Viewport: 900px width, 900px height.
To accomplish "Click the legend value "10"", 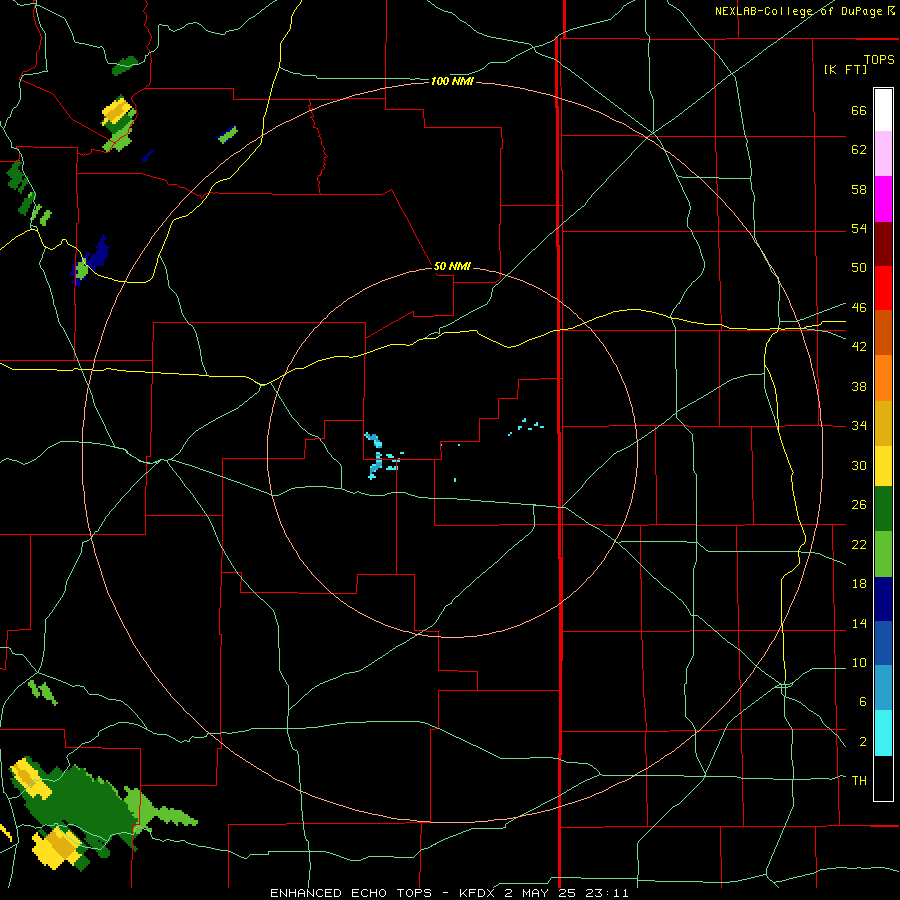I will point(859,662).
